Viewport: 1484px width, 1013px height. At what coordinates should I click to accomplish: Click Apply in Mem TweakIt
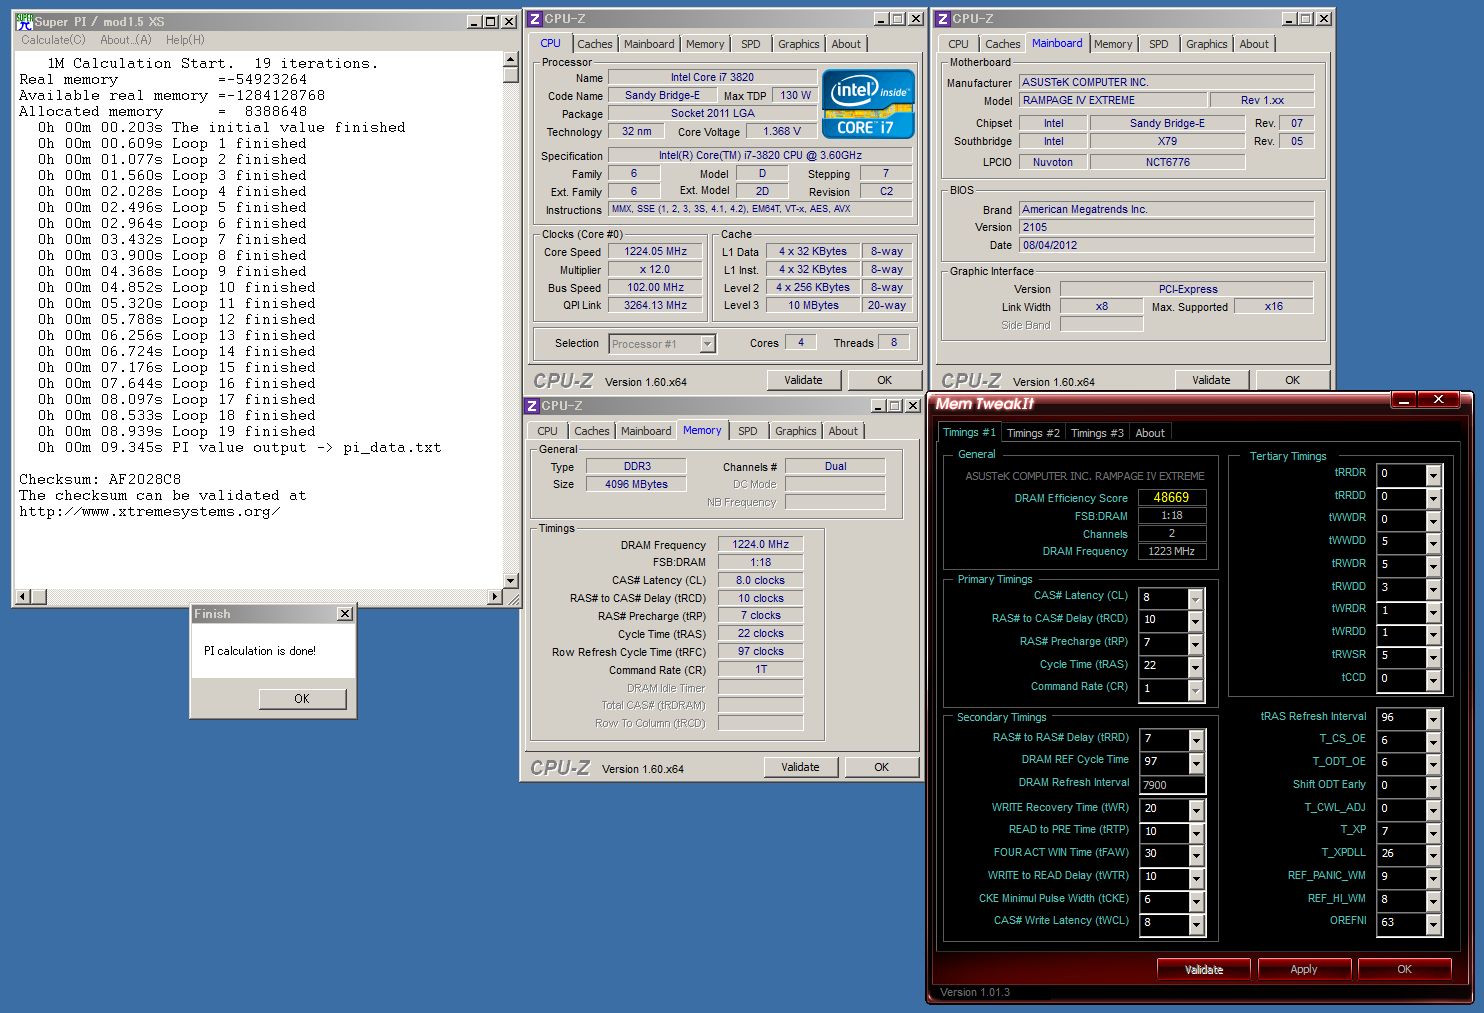pos(1303,969)
